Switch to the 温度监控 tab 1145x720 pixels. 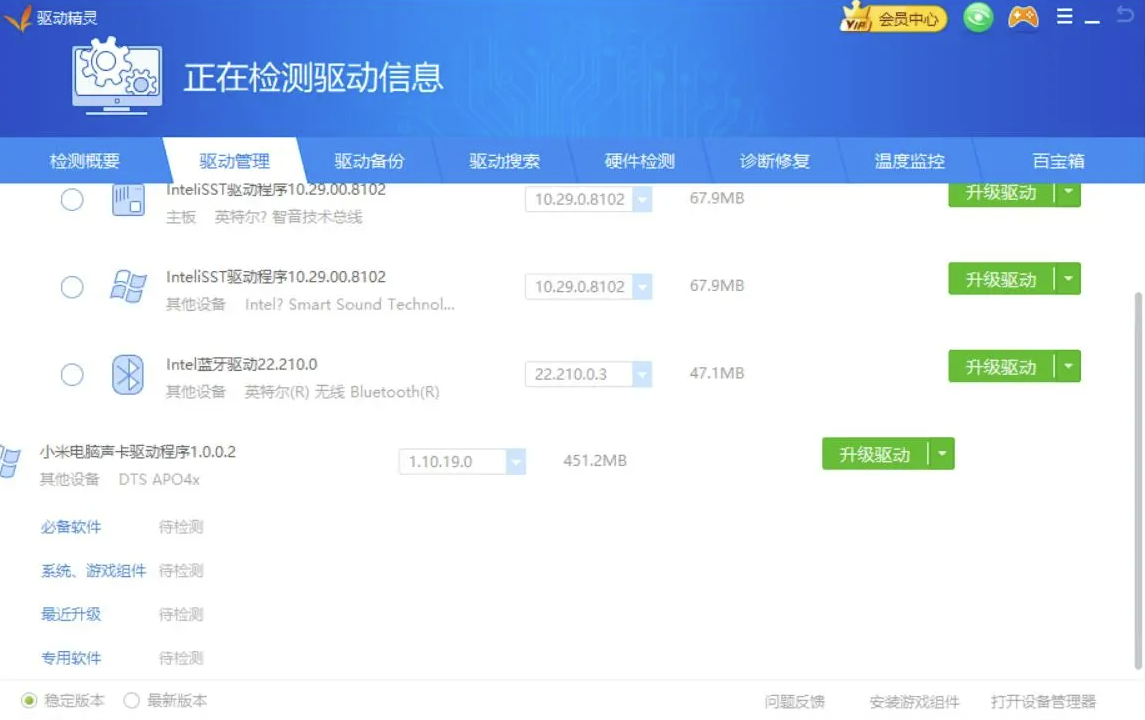[909, 161]
